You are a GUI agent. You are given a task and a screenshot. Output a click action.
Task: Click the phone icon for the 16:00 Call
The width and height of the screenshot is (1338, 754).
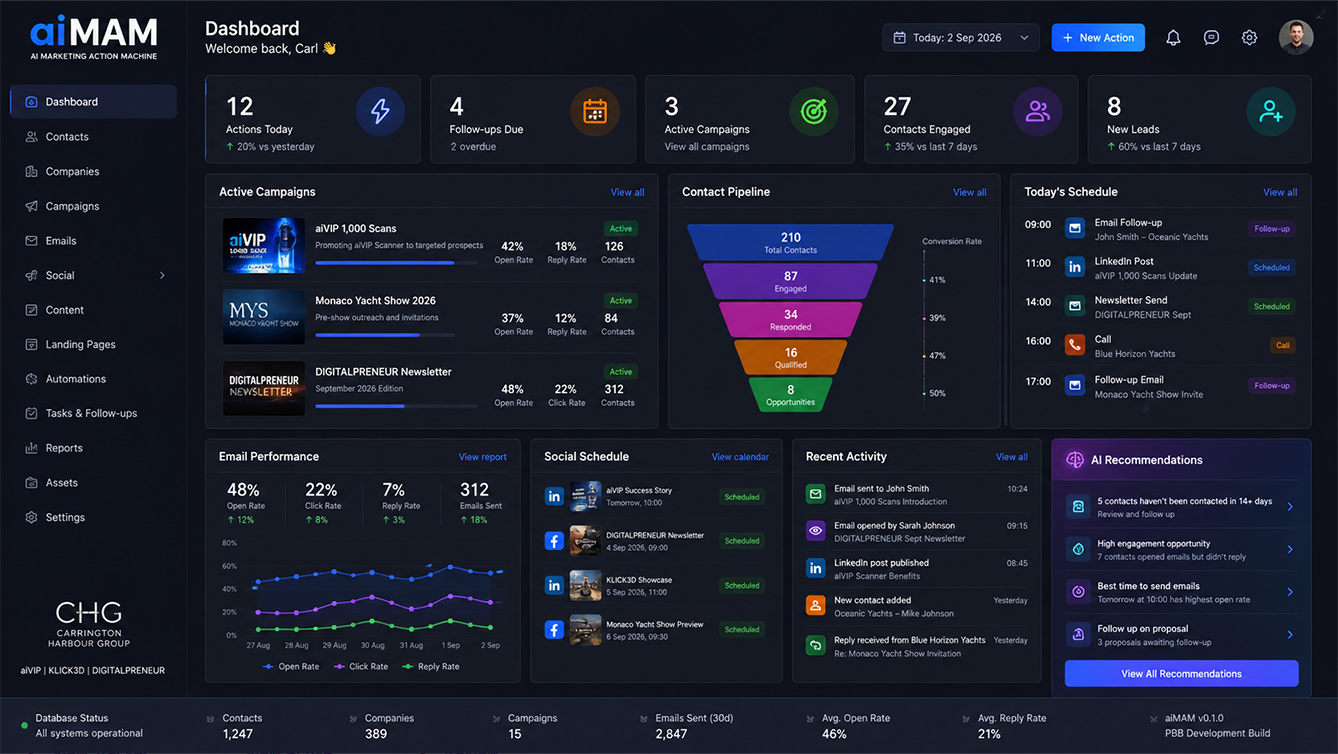point(1075,345)
